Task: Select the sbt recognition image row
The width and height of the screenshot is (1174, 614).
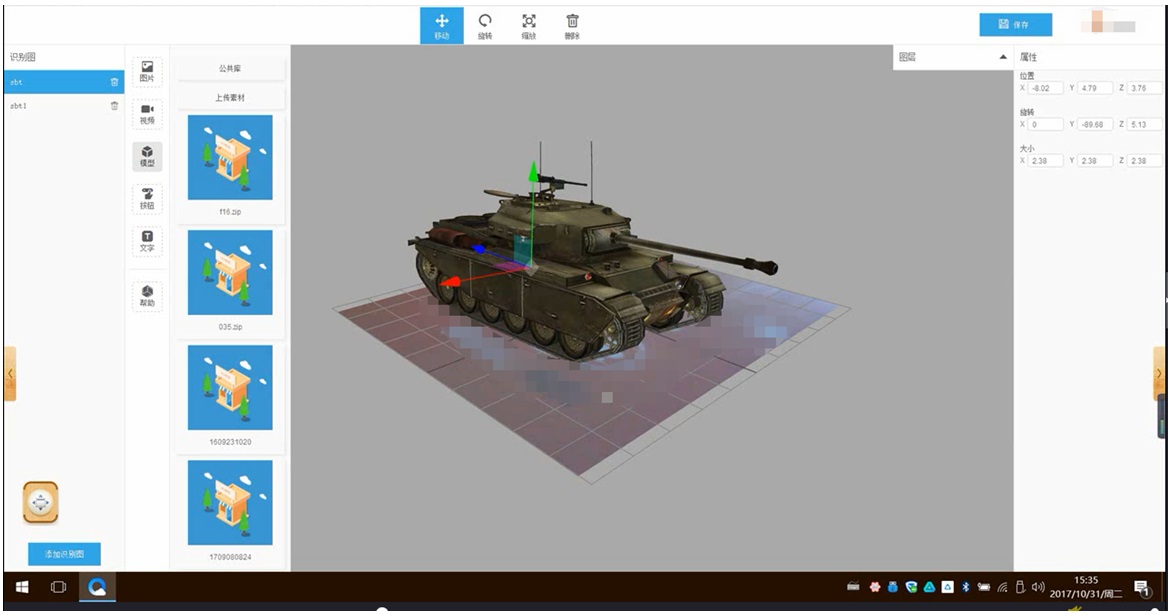Action: [x=64, y=82]
